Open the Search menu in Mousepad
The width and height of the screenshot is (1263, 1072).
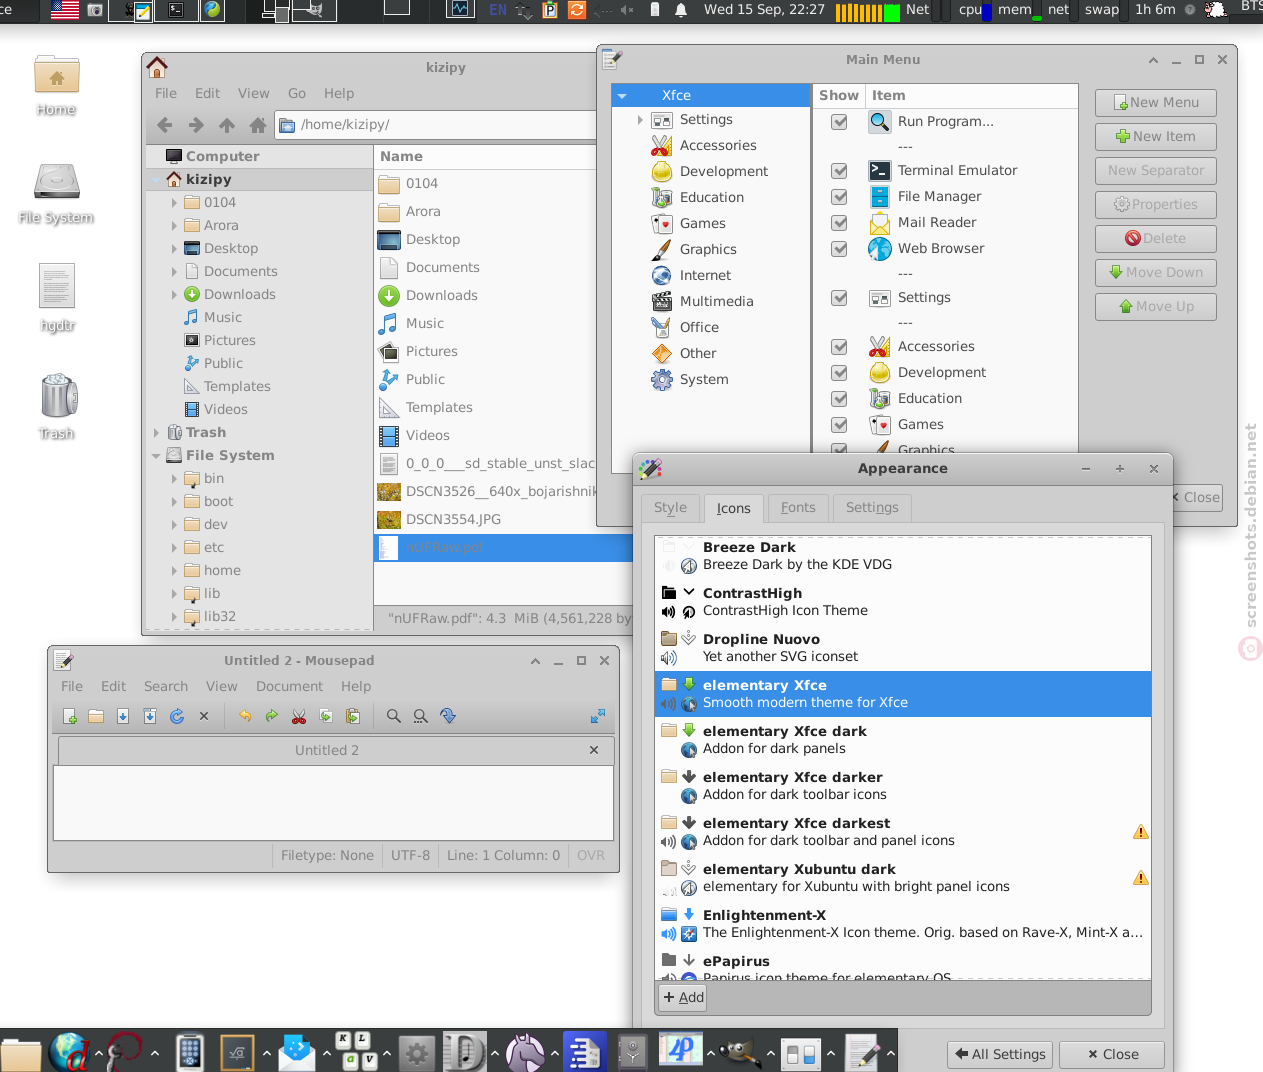(x=166, y=687)
